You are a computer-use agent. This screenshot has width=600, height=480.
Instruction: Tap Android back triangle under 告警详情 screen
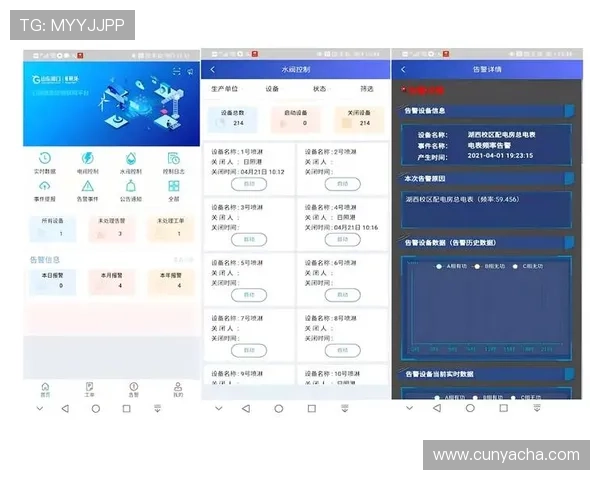pyautogui.click(x=437, y=408)
